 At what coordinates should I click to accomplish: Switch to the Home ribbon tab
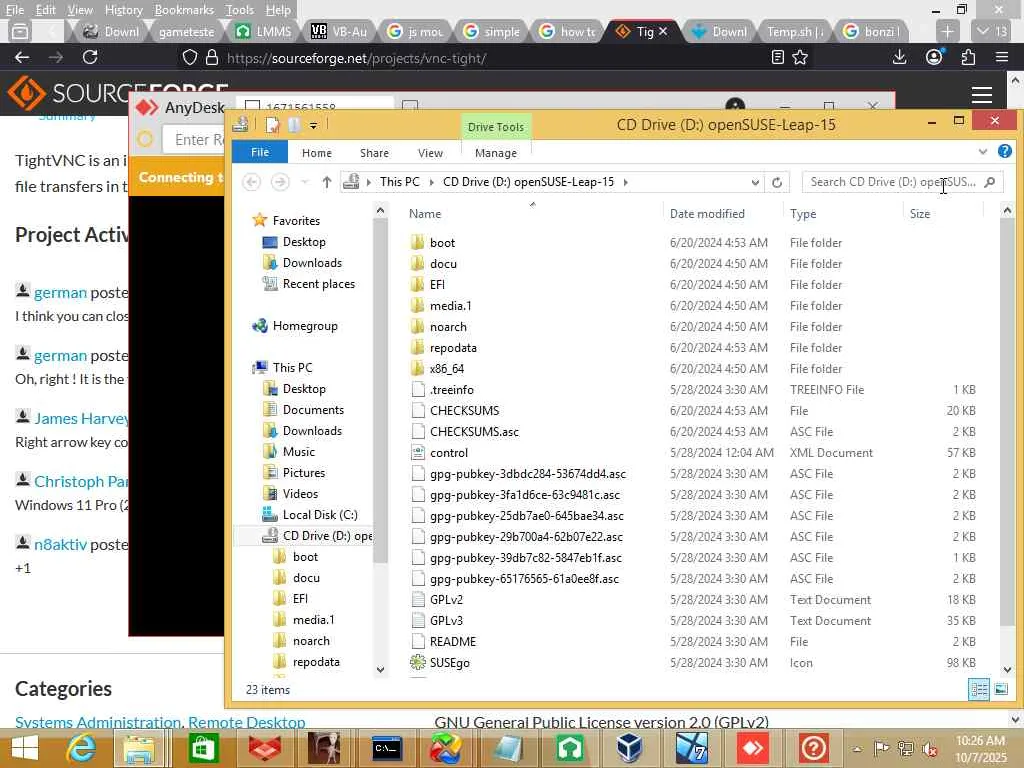click(x=317, y=153)
